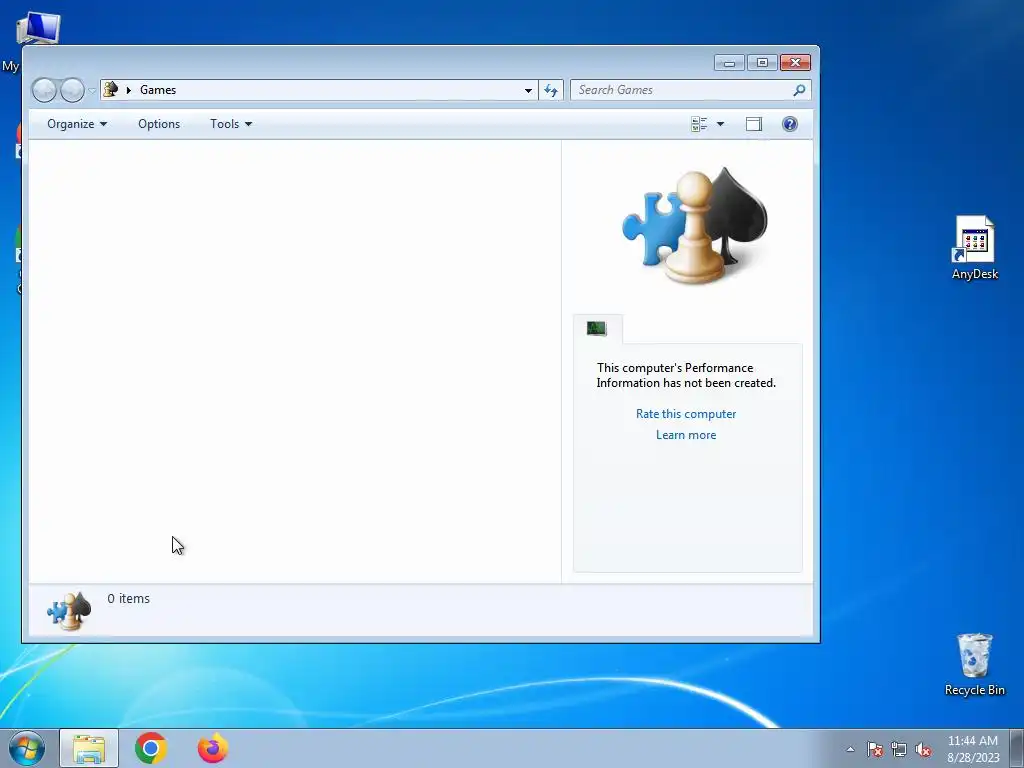Refresh the Games folder

point(551,90)
